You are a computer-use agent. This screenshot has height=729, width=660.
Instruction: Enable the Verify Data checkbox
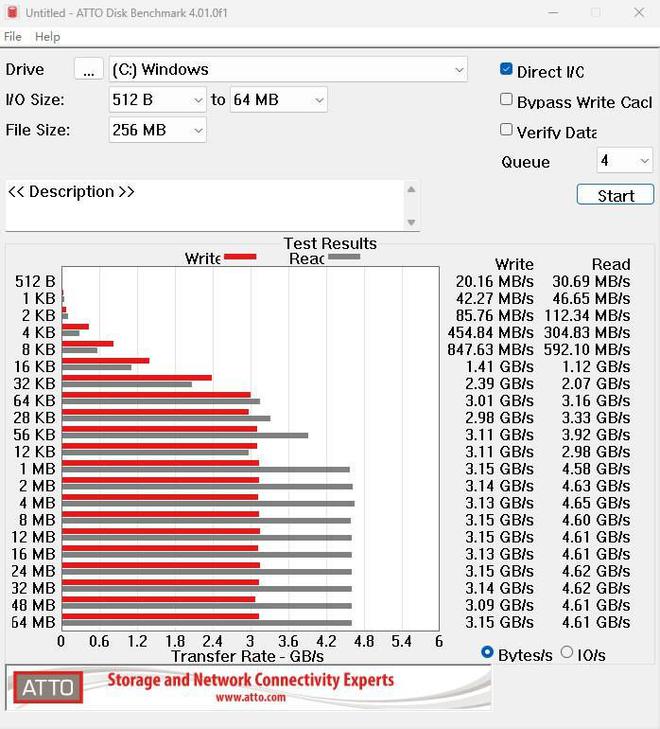point(506,129)
